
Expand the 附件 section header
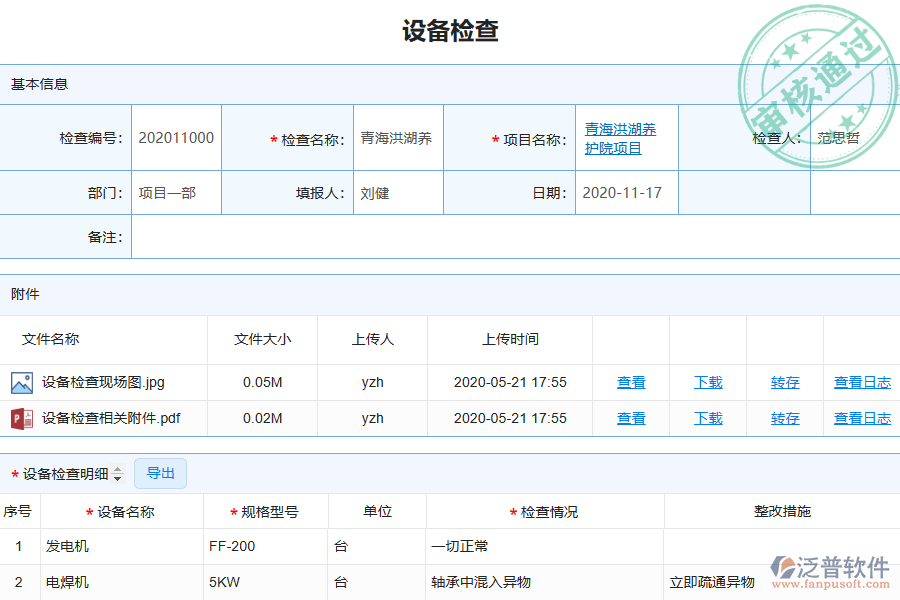[x=27, y=293]
